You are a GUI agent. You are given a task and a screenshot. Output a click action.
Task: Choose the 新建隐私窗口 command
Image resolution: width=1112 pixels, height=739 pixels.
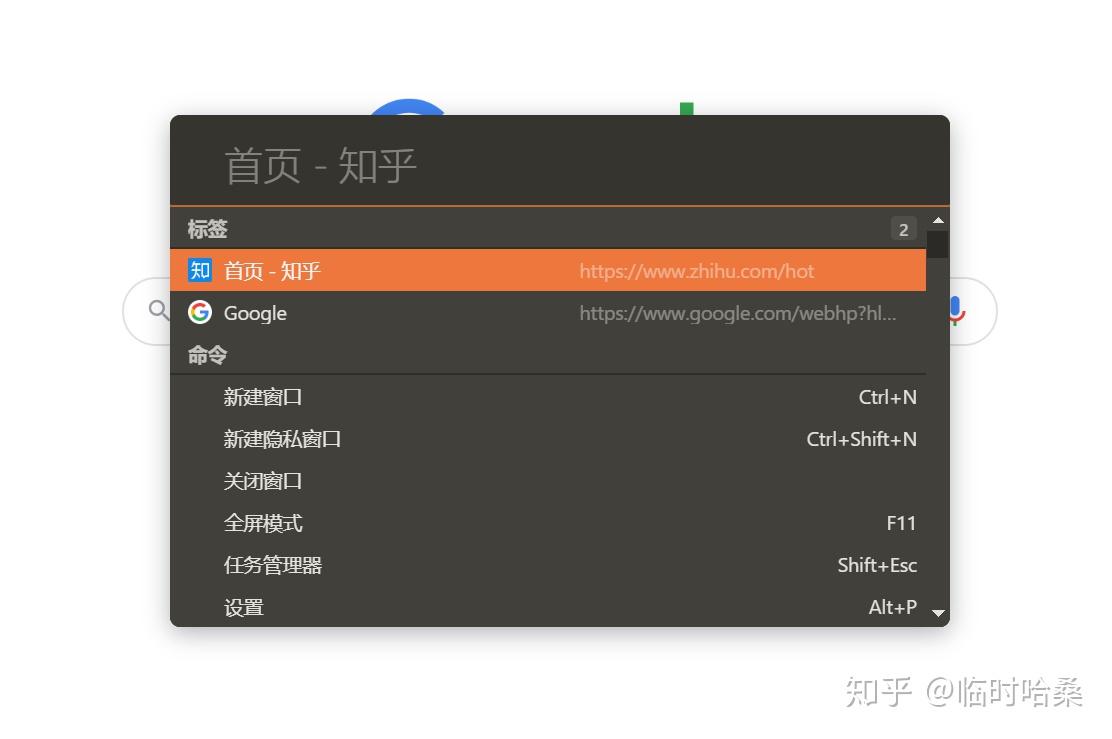(547, 439)
